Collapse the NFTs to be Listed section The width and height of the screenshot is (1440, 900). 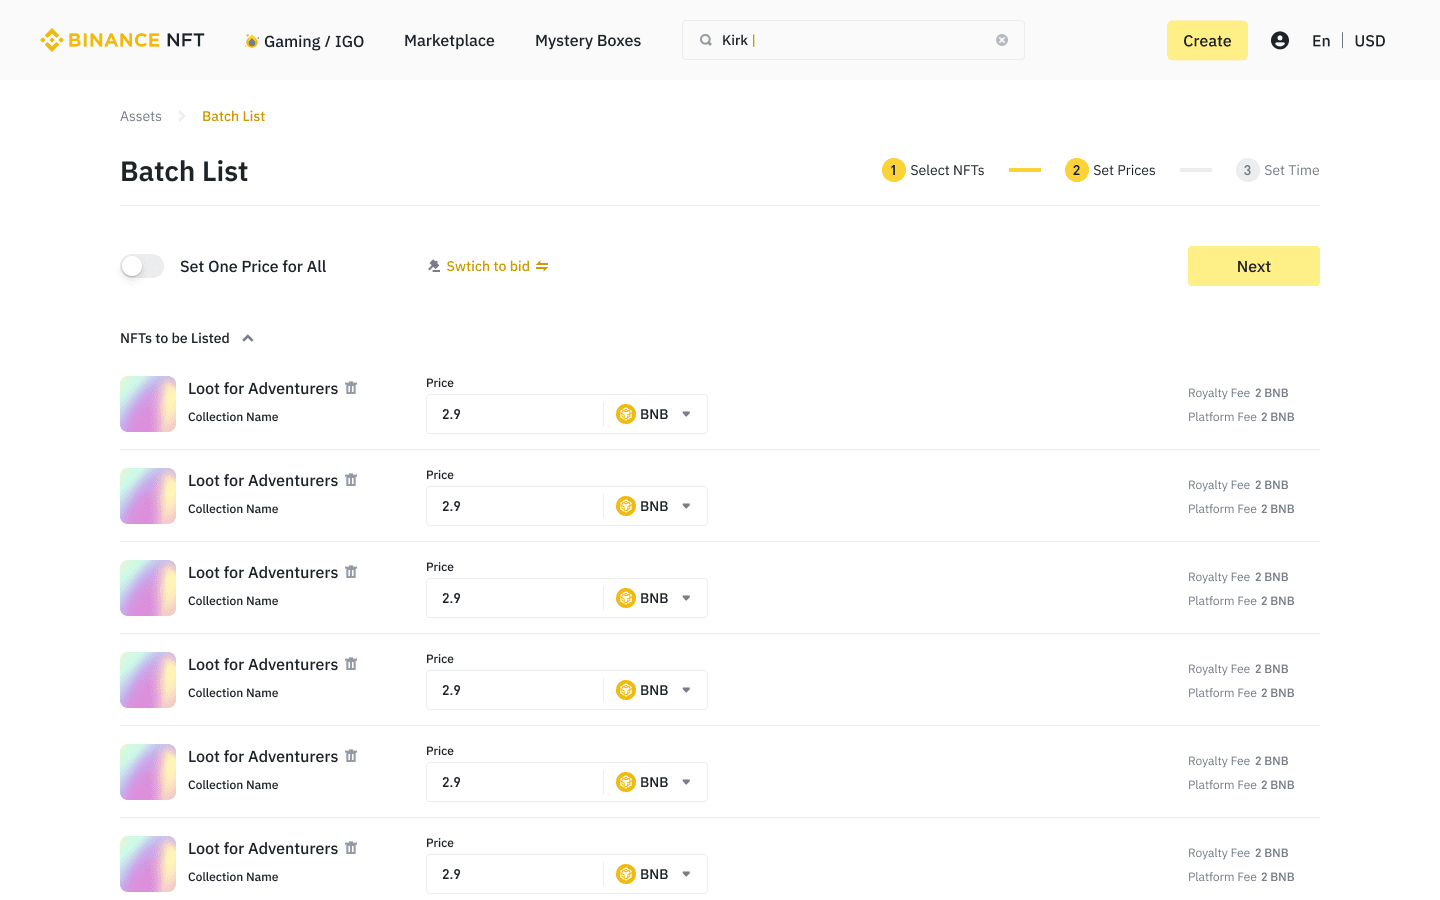(x=248, y=338)
